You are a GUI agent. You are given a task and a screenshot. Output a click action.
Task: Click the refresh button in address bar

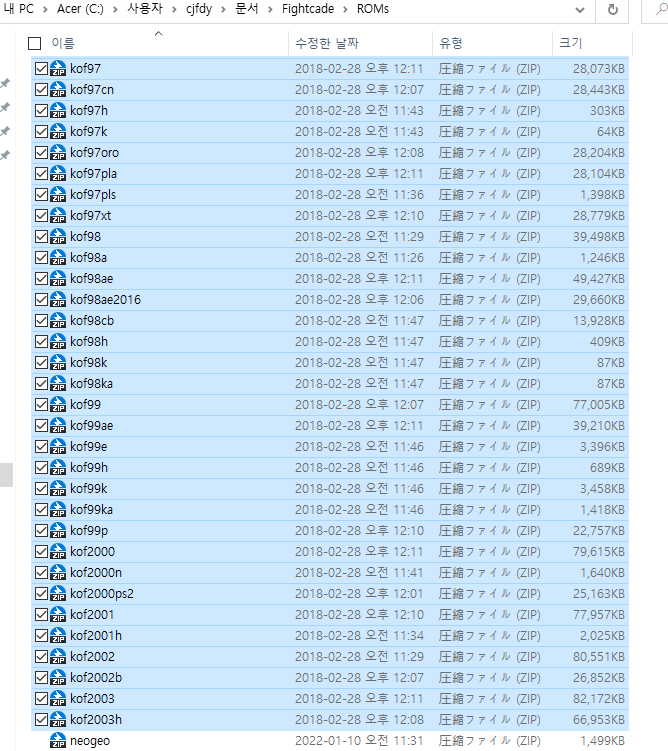612,10
